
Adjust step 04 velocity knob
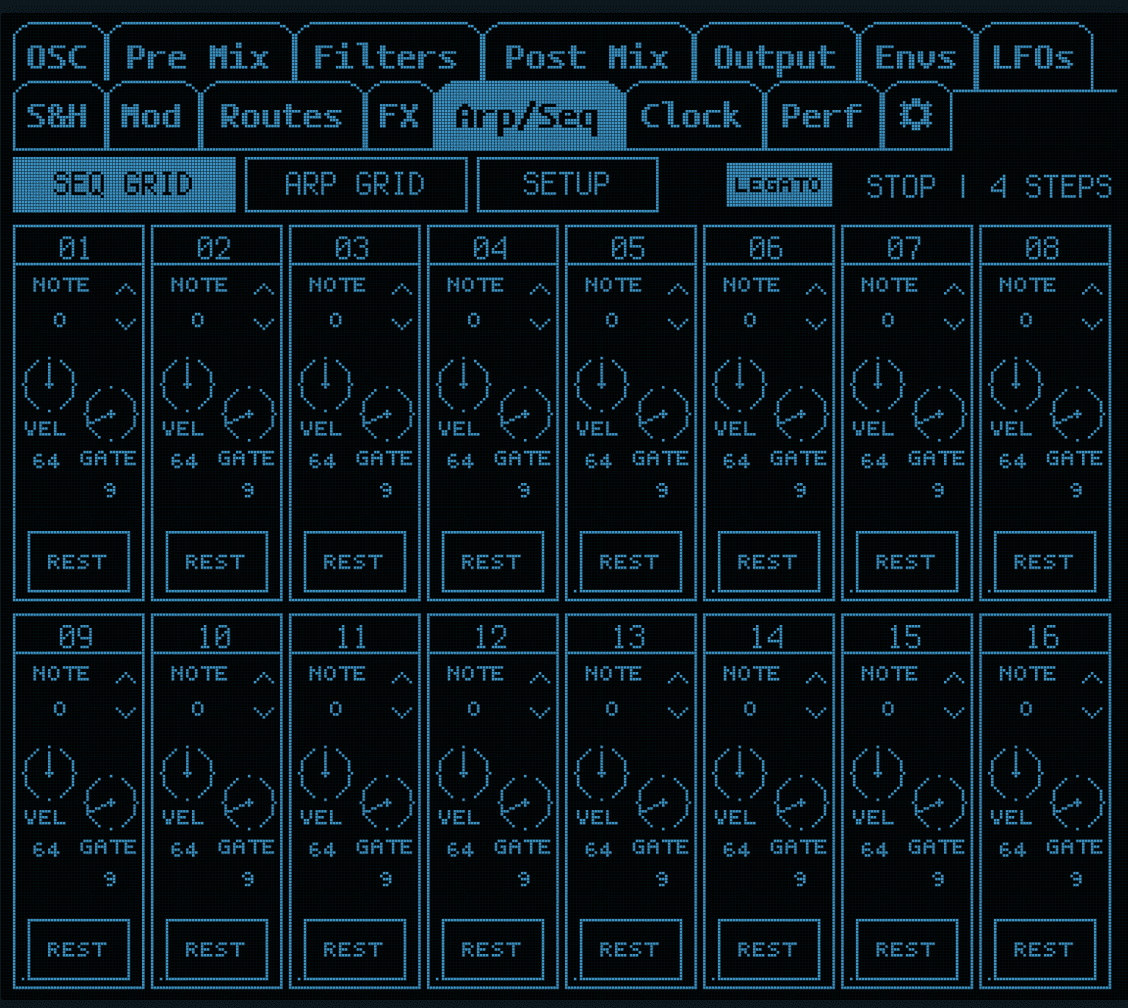click(463, 384)
